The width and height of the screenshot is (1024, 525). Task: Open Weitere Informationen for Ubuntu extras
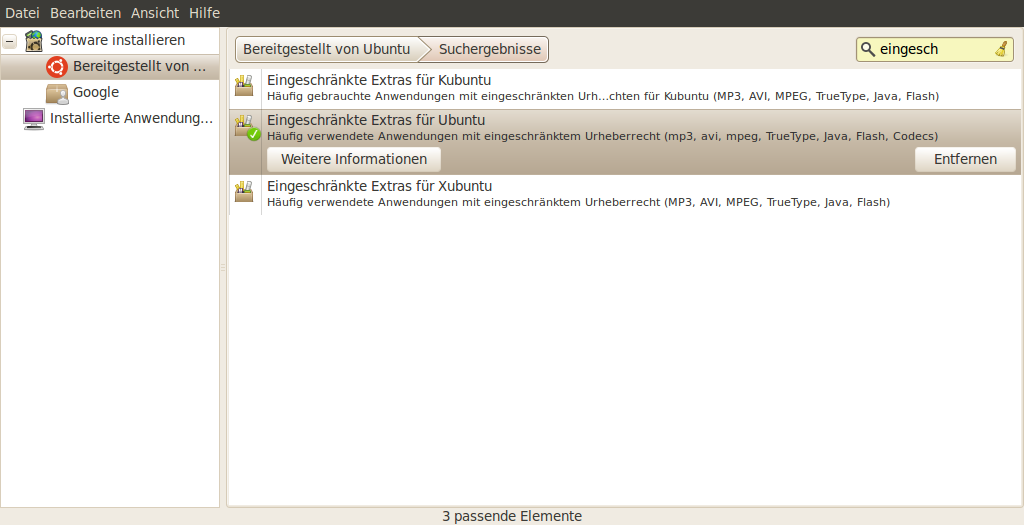tap(354, 159)
